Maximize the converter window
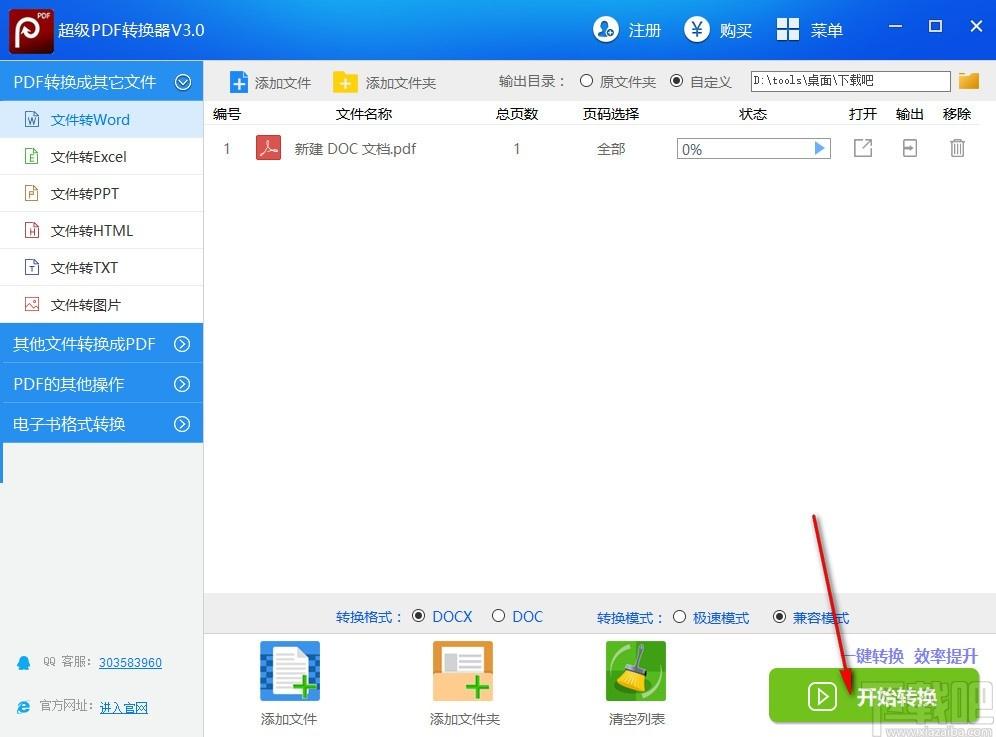This screenshot has height=737, width=996. click(x=935, y=26)
